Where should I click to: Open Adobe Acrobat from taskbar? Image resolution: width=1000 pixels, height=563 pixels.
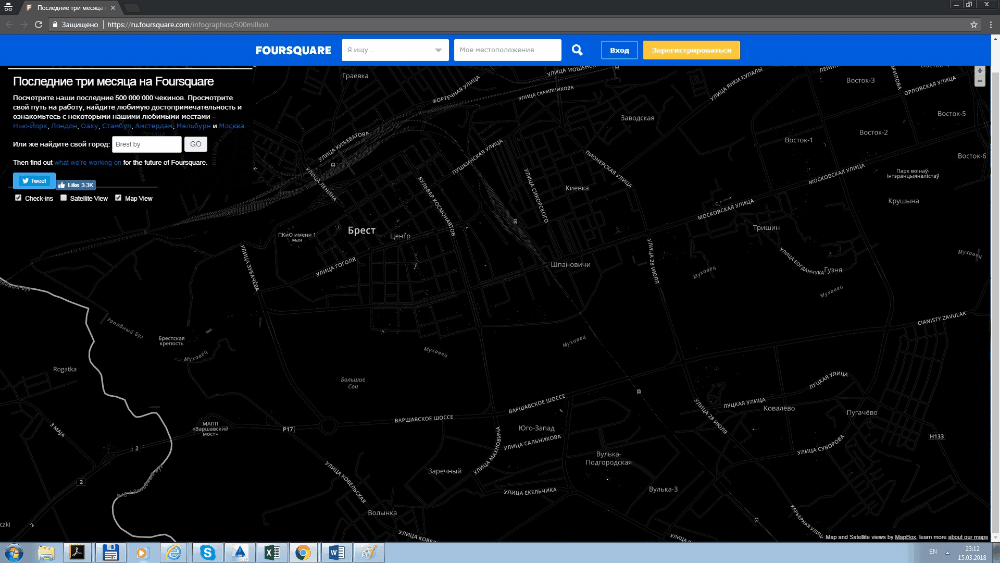click(78, 552)
